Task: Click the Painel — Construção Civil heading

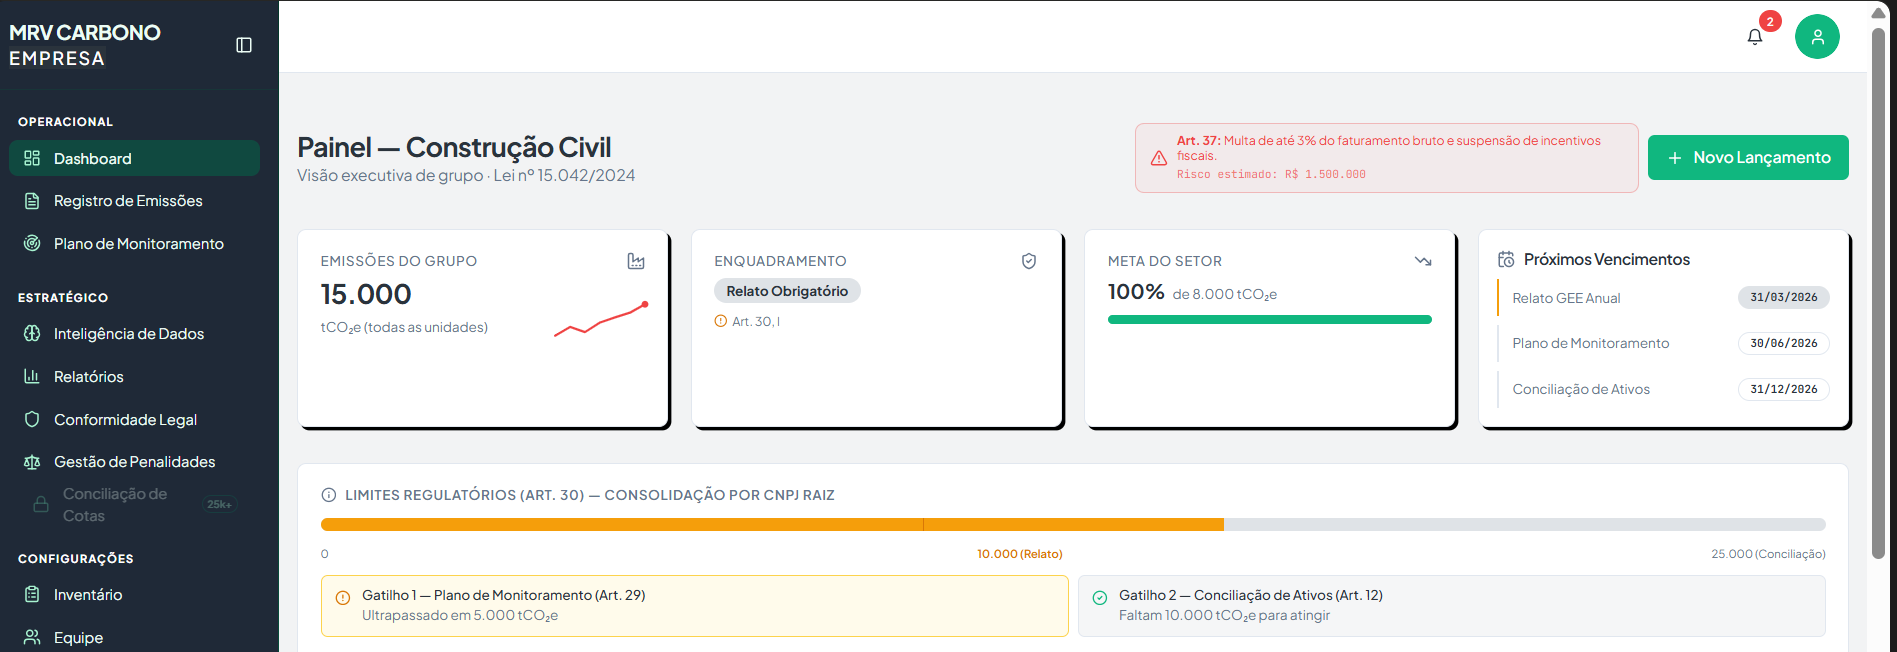Action: (454, 147)
